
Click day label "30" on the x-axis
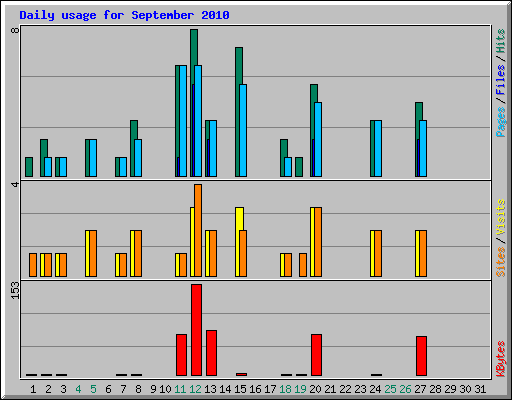pos(465,389)
